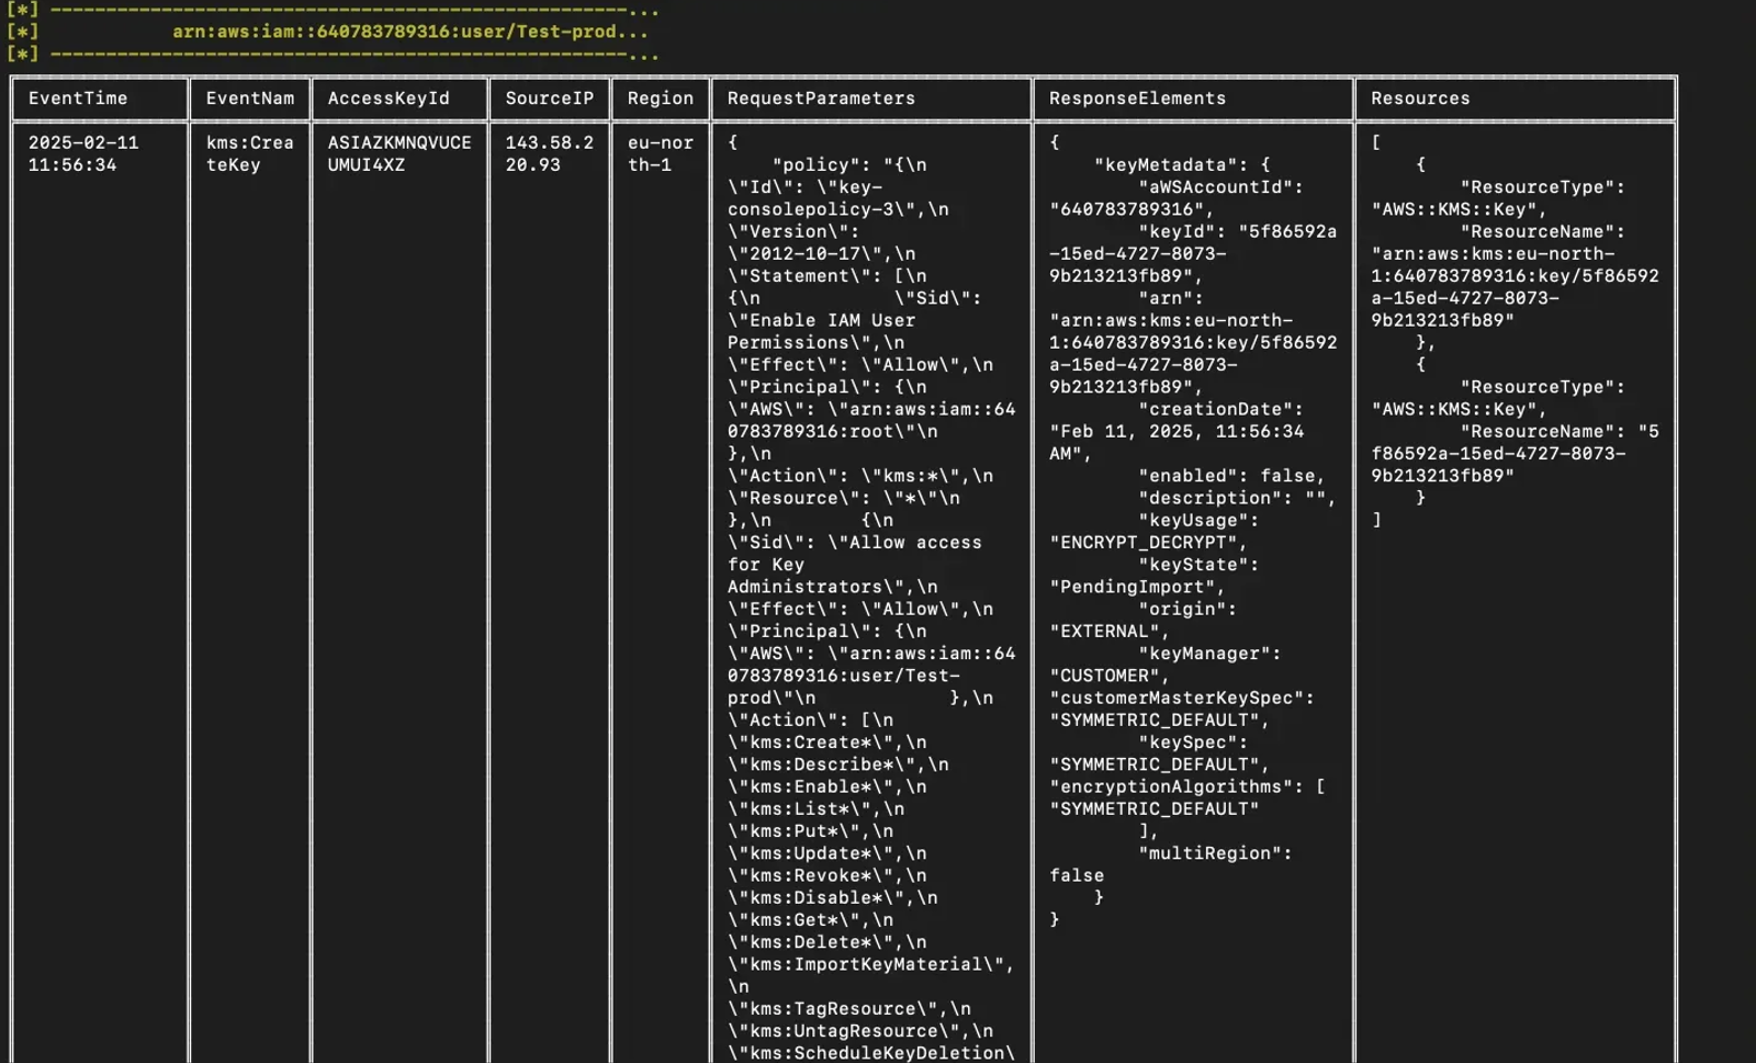Select the Resources column header
This screenshot has height=1064, width=1756.
click(1420, 98)
